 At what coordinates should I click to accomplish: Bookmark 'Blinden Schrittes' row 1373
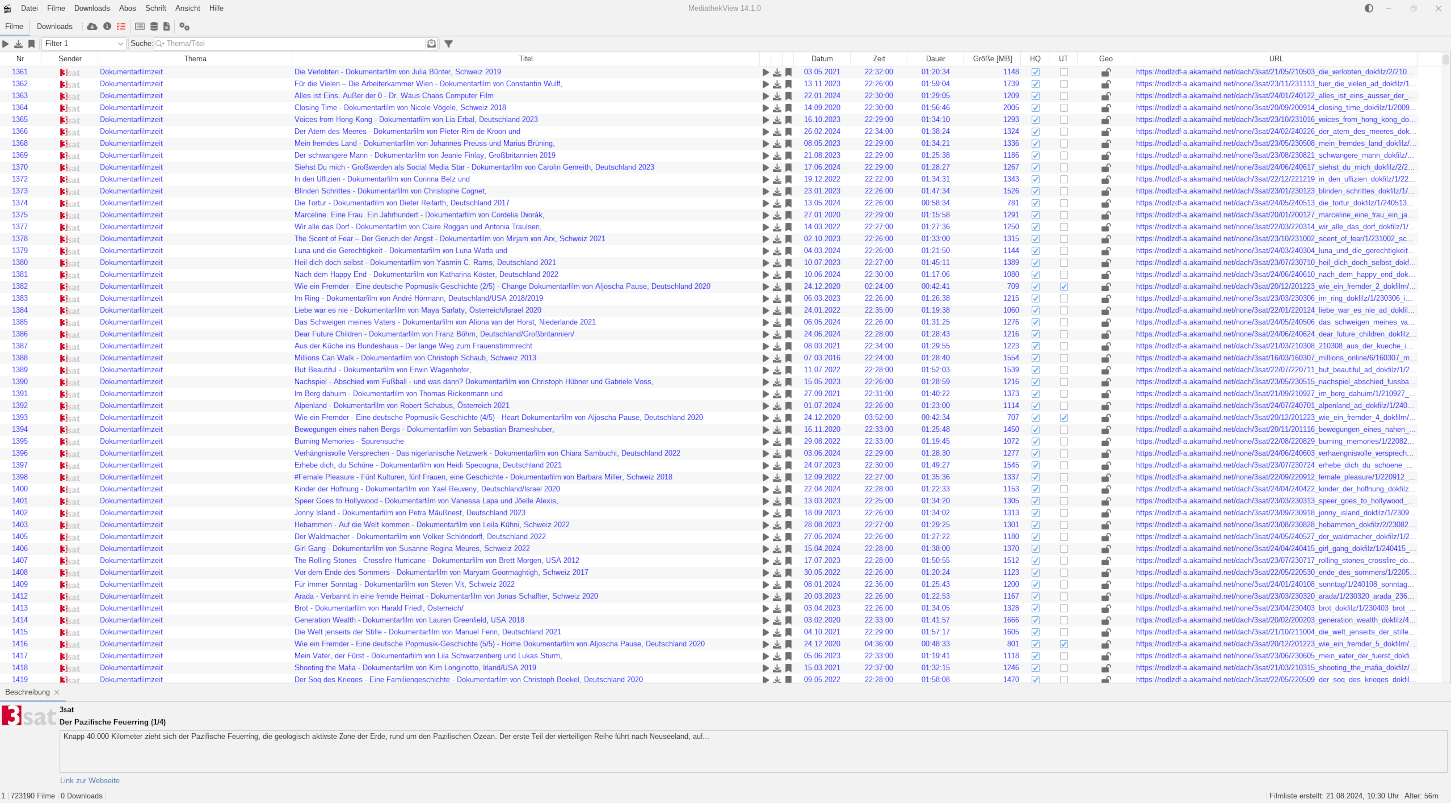pyautogui.click(x=788, y=191)
